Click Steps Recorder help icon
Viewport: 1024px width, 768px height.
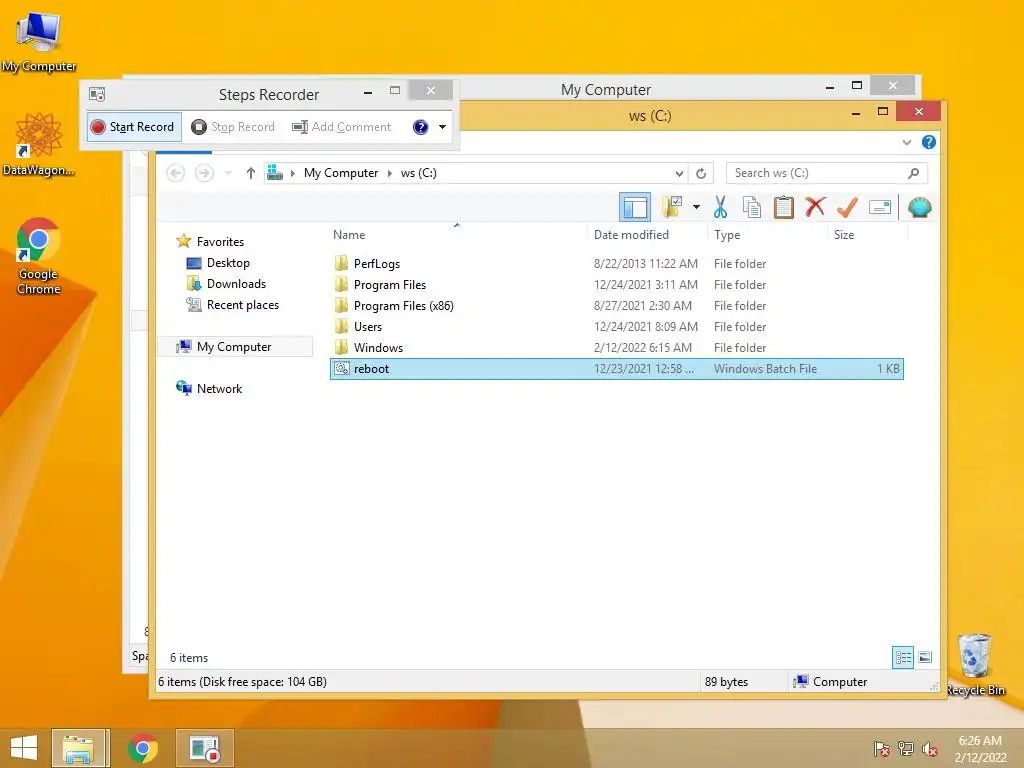pyautogui.click(x=421, y=127)
